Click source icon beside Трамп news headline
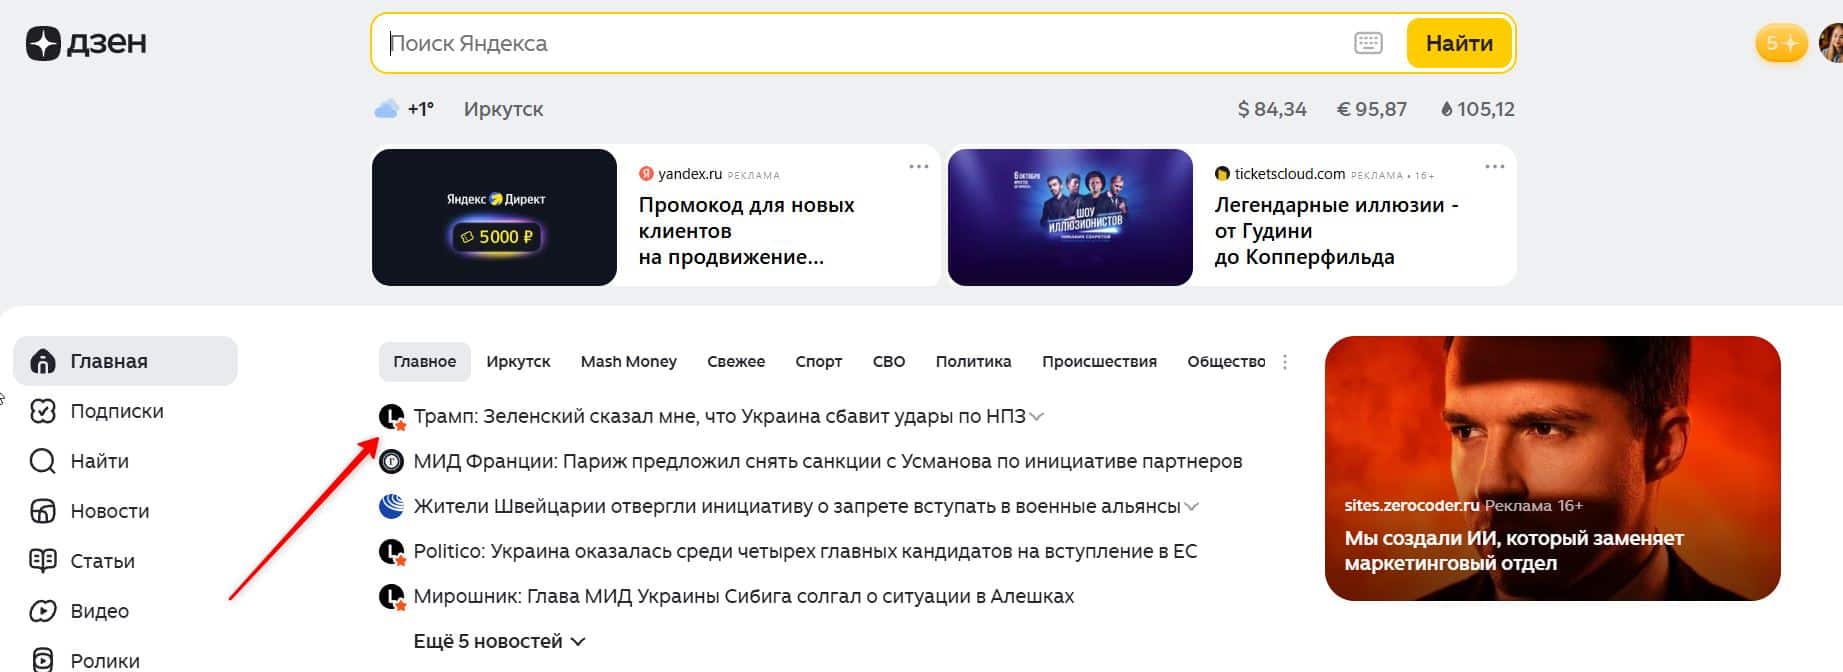This screenshot has width=1843, height=672. 392,417
